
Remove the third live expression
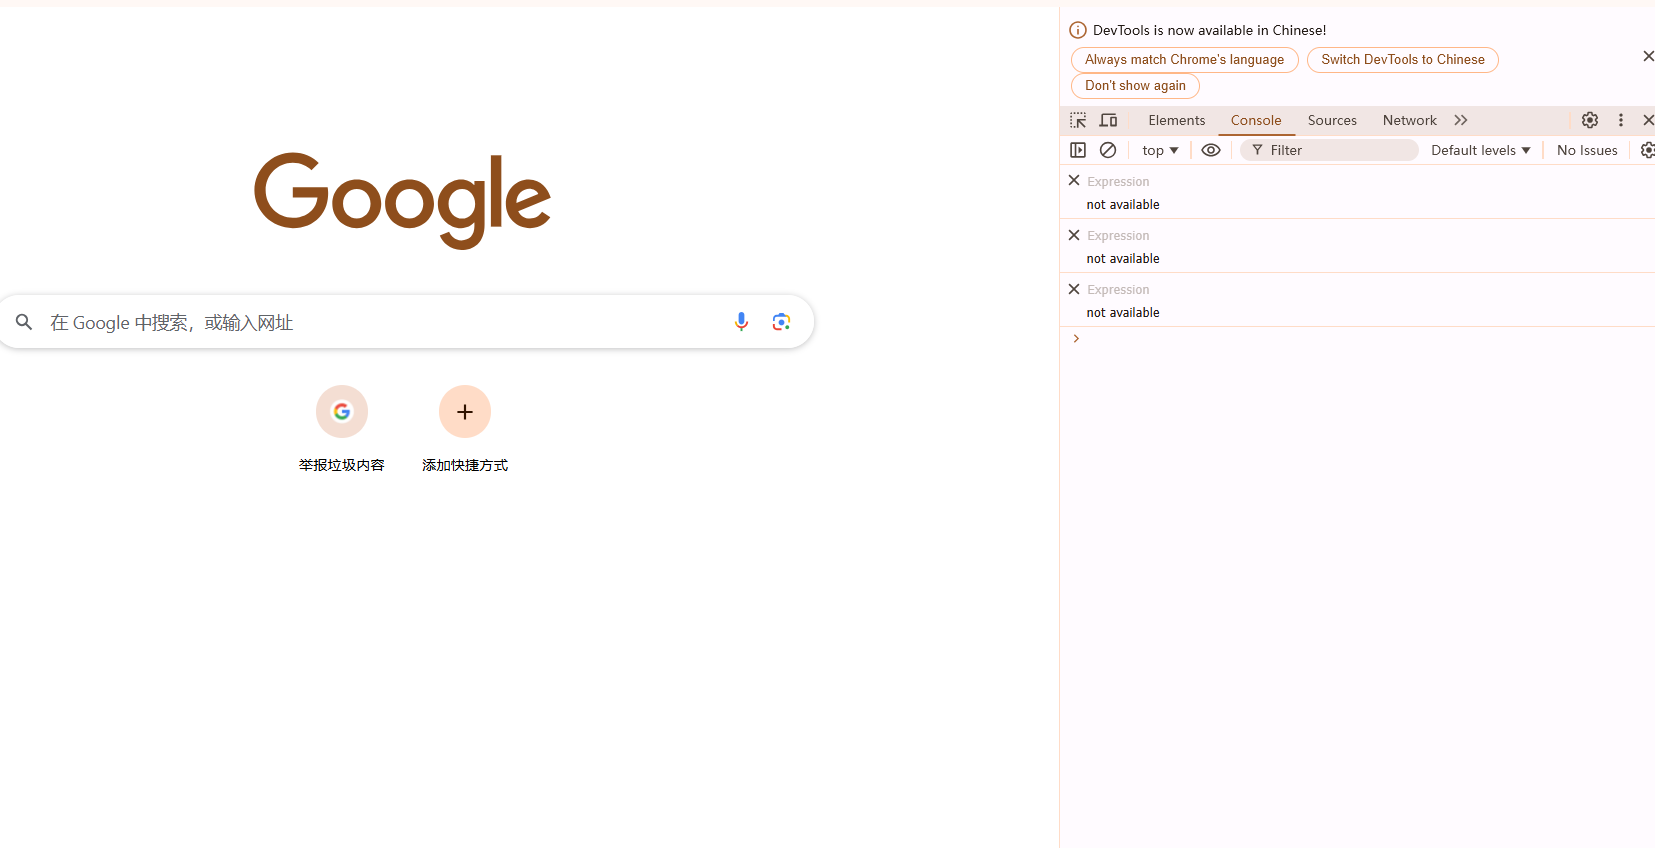(x=1074, y=289)
